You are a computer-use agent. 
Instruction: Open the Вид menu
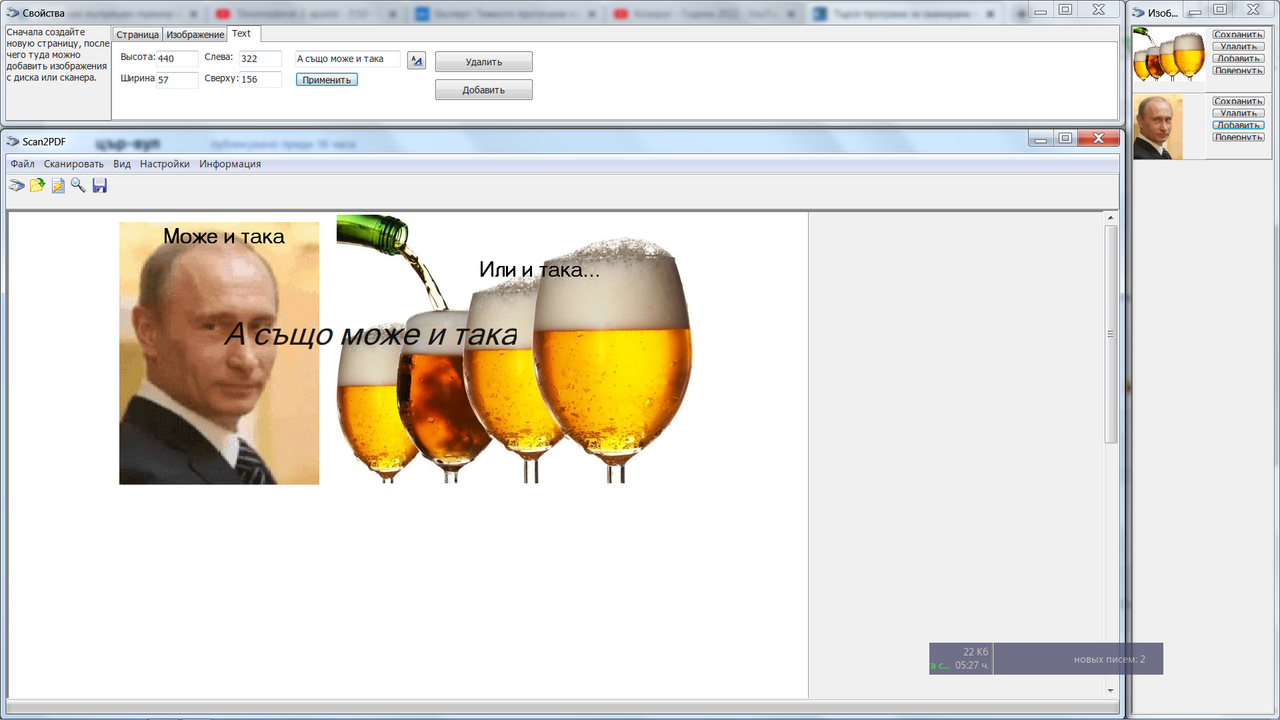click(x=122, y=164)
